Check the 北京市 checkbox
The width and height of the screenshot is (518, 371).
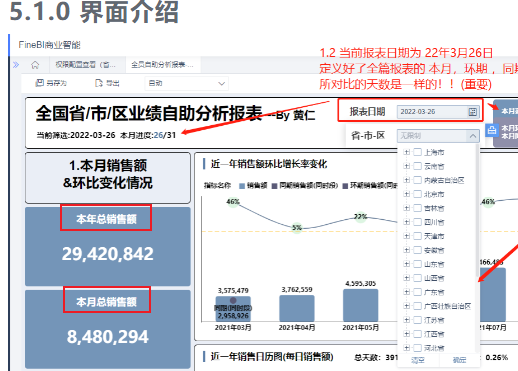(x=417, y=194)
